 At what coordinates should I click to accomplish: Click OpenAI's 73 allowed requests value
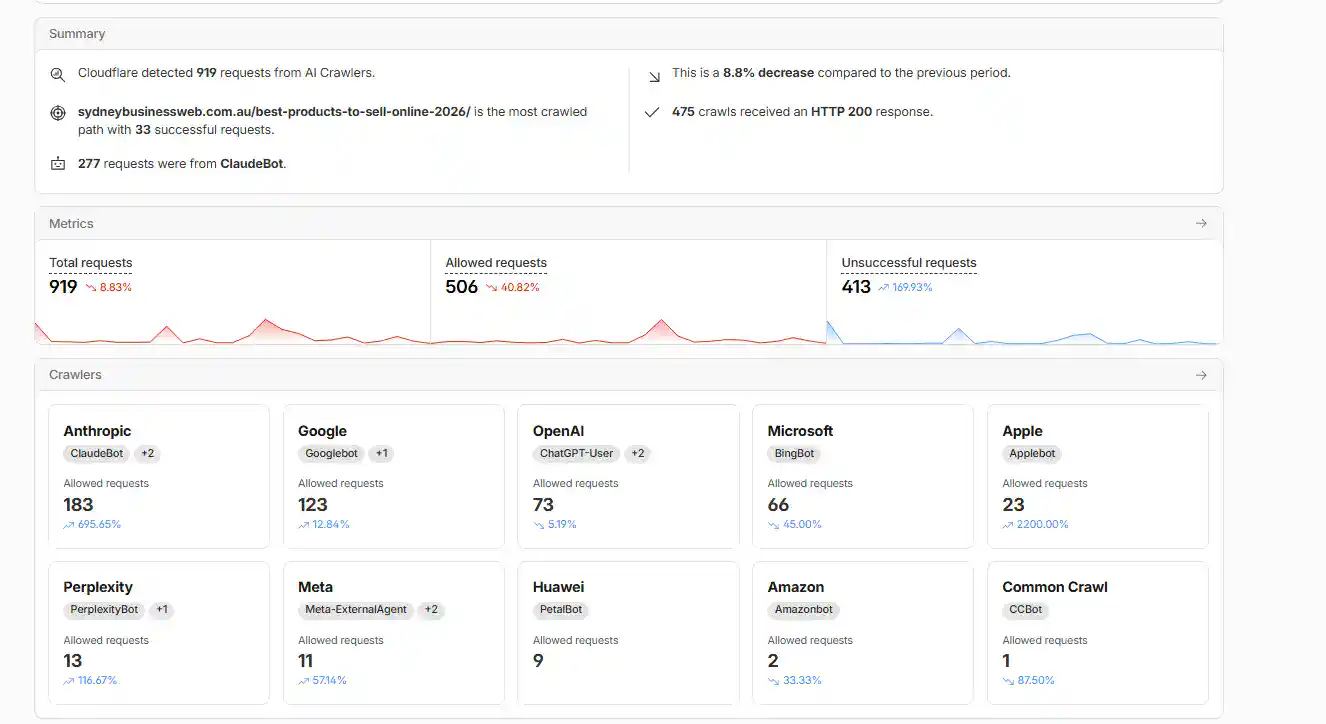(543, 505)
